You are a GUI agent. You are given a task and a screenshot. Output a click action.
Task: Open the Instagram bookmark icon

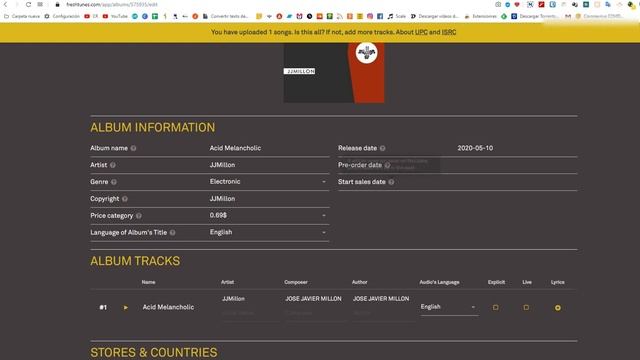pos(370,16)
